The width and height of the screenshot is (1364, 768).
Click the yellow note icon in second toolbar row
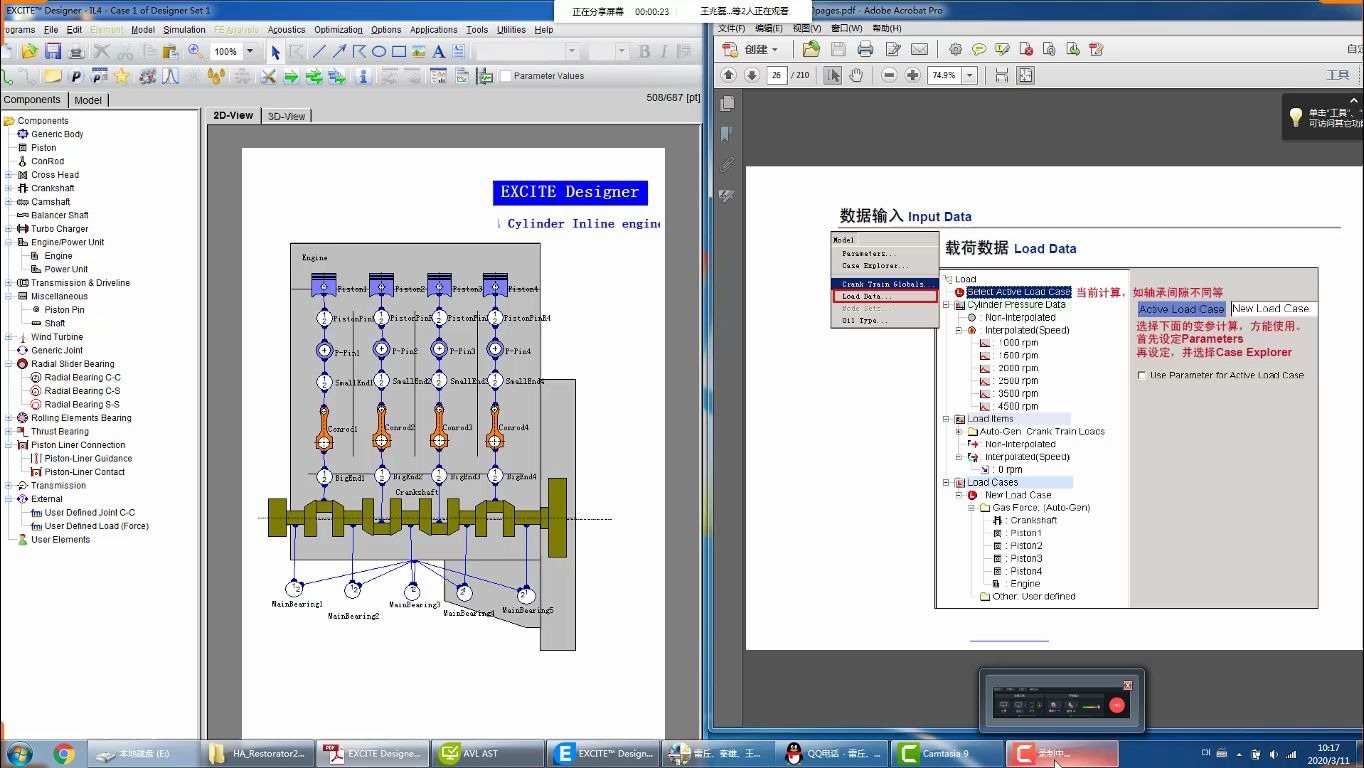click(52, 76)
